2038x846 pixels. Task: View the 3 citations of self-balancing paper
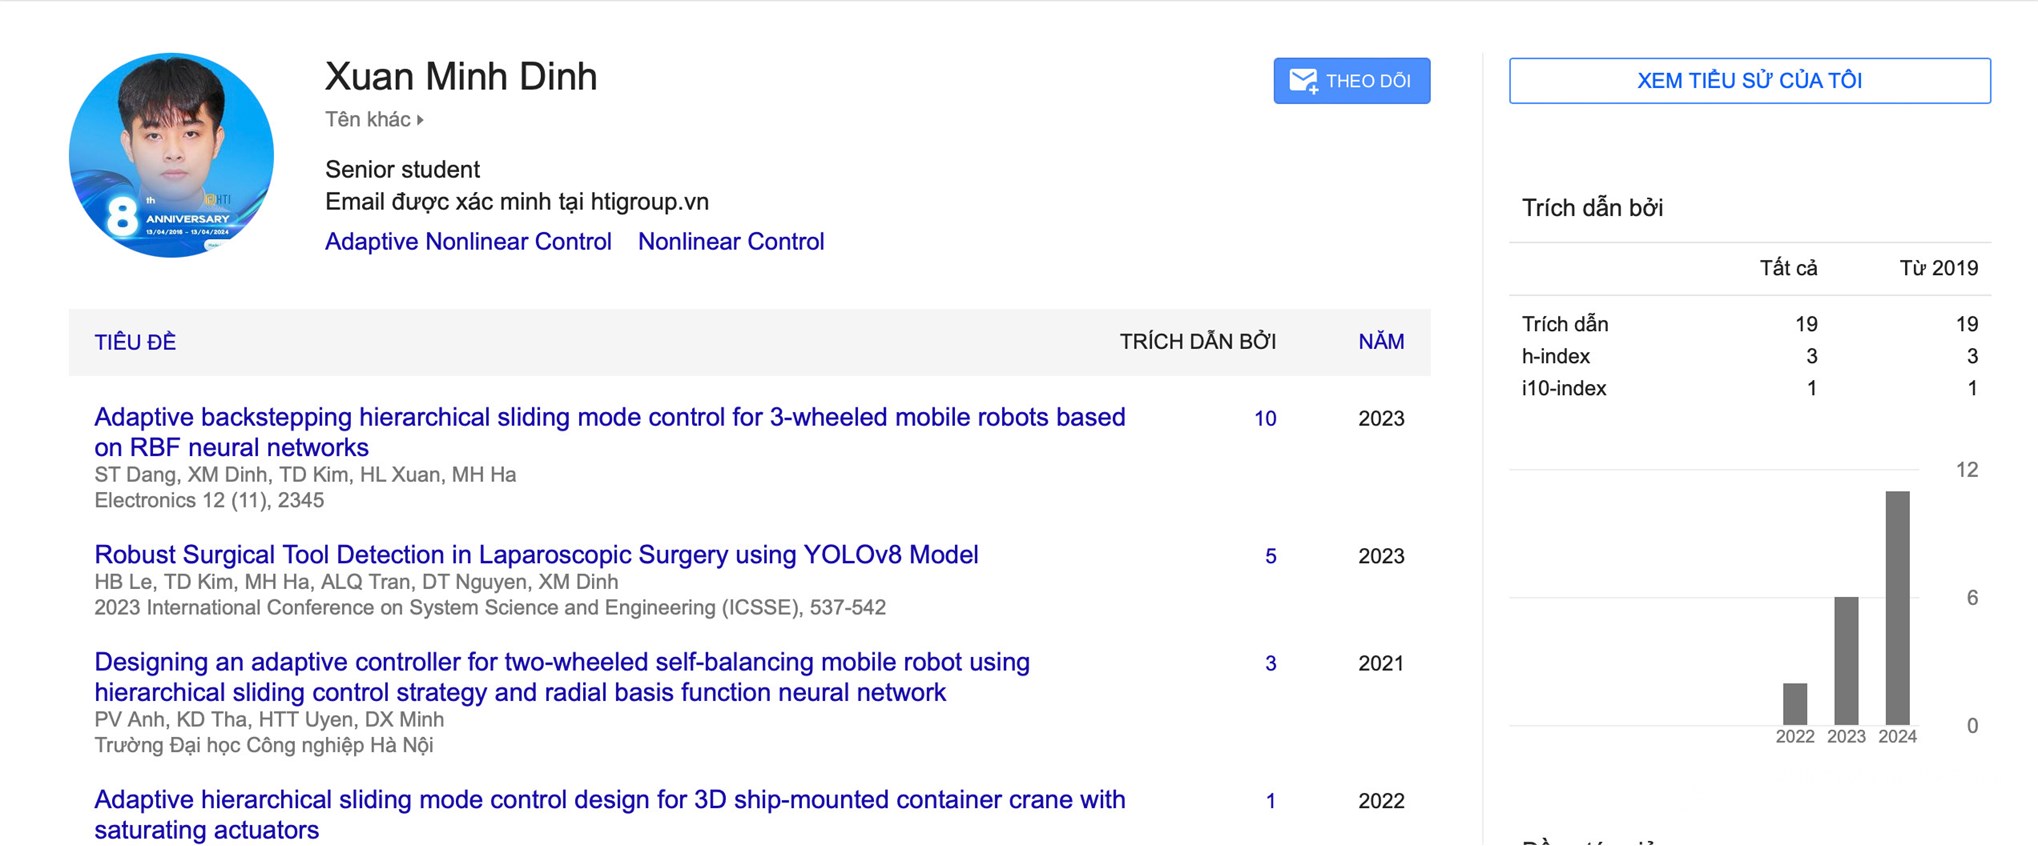click(x=1270, y=663)
